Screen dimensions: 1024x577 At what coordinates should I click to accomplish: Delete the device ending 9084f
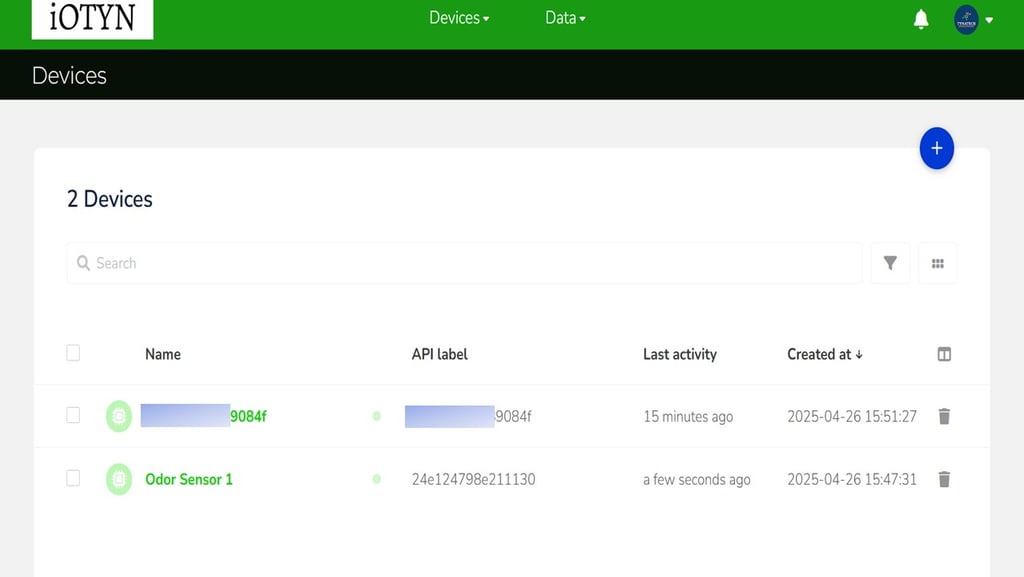click(x=944, y=416)
